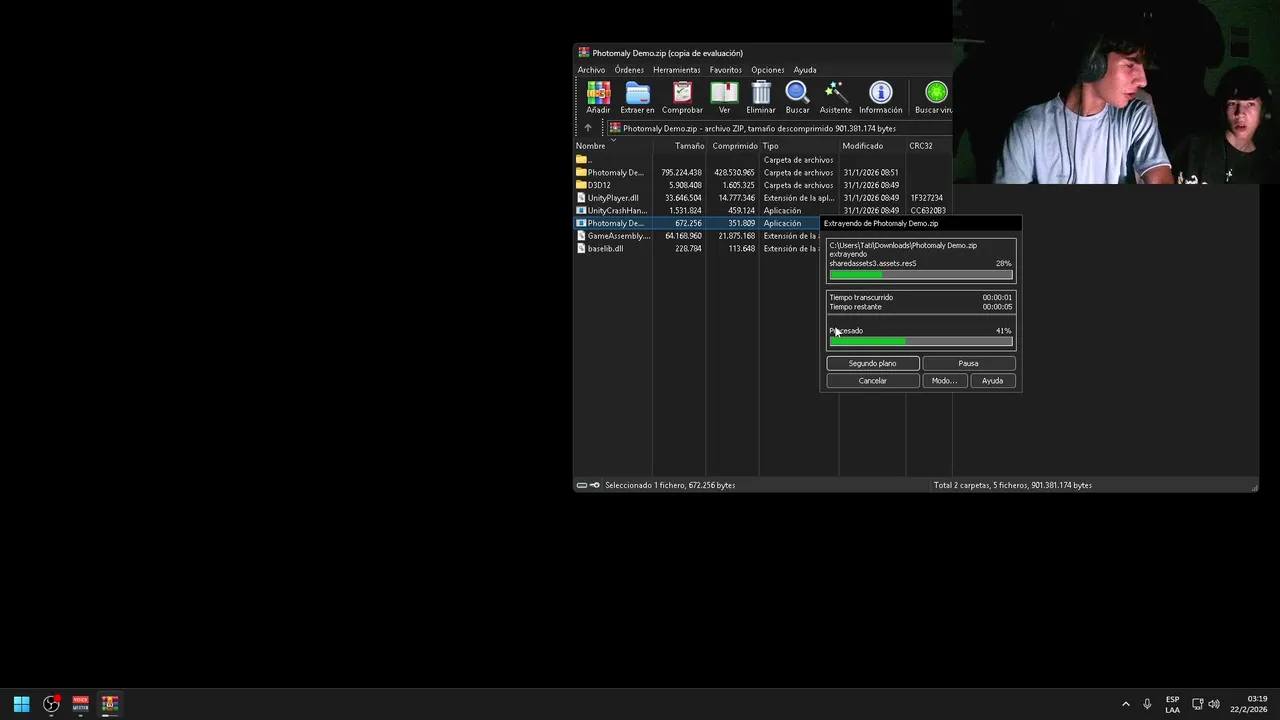The width and height of the screenshot is (1280, 720).
Task: Open the Windows Start menu
Action: [21, 704]
